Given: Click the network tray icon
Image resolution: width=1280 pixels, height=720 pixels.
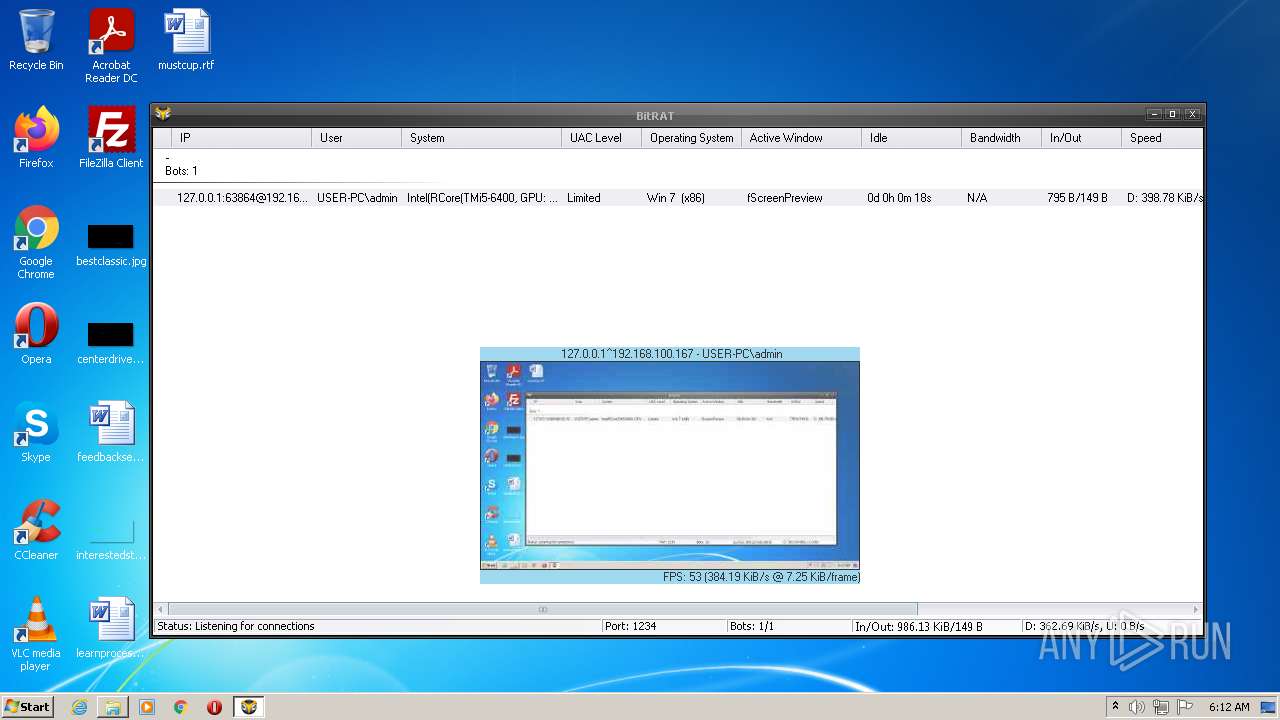Looking at the screenshot, I should [x=1161, y=707].
